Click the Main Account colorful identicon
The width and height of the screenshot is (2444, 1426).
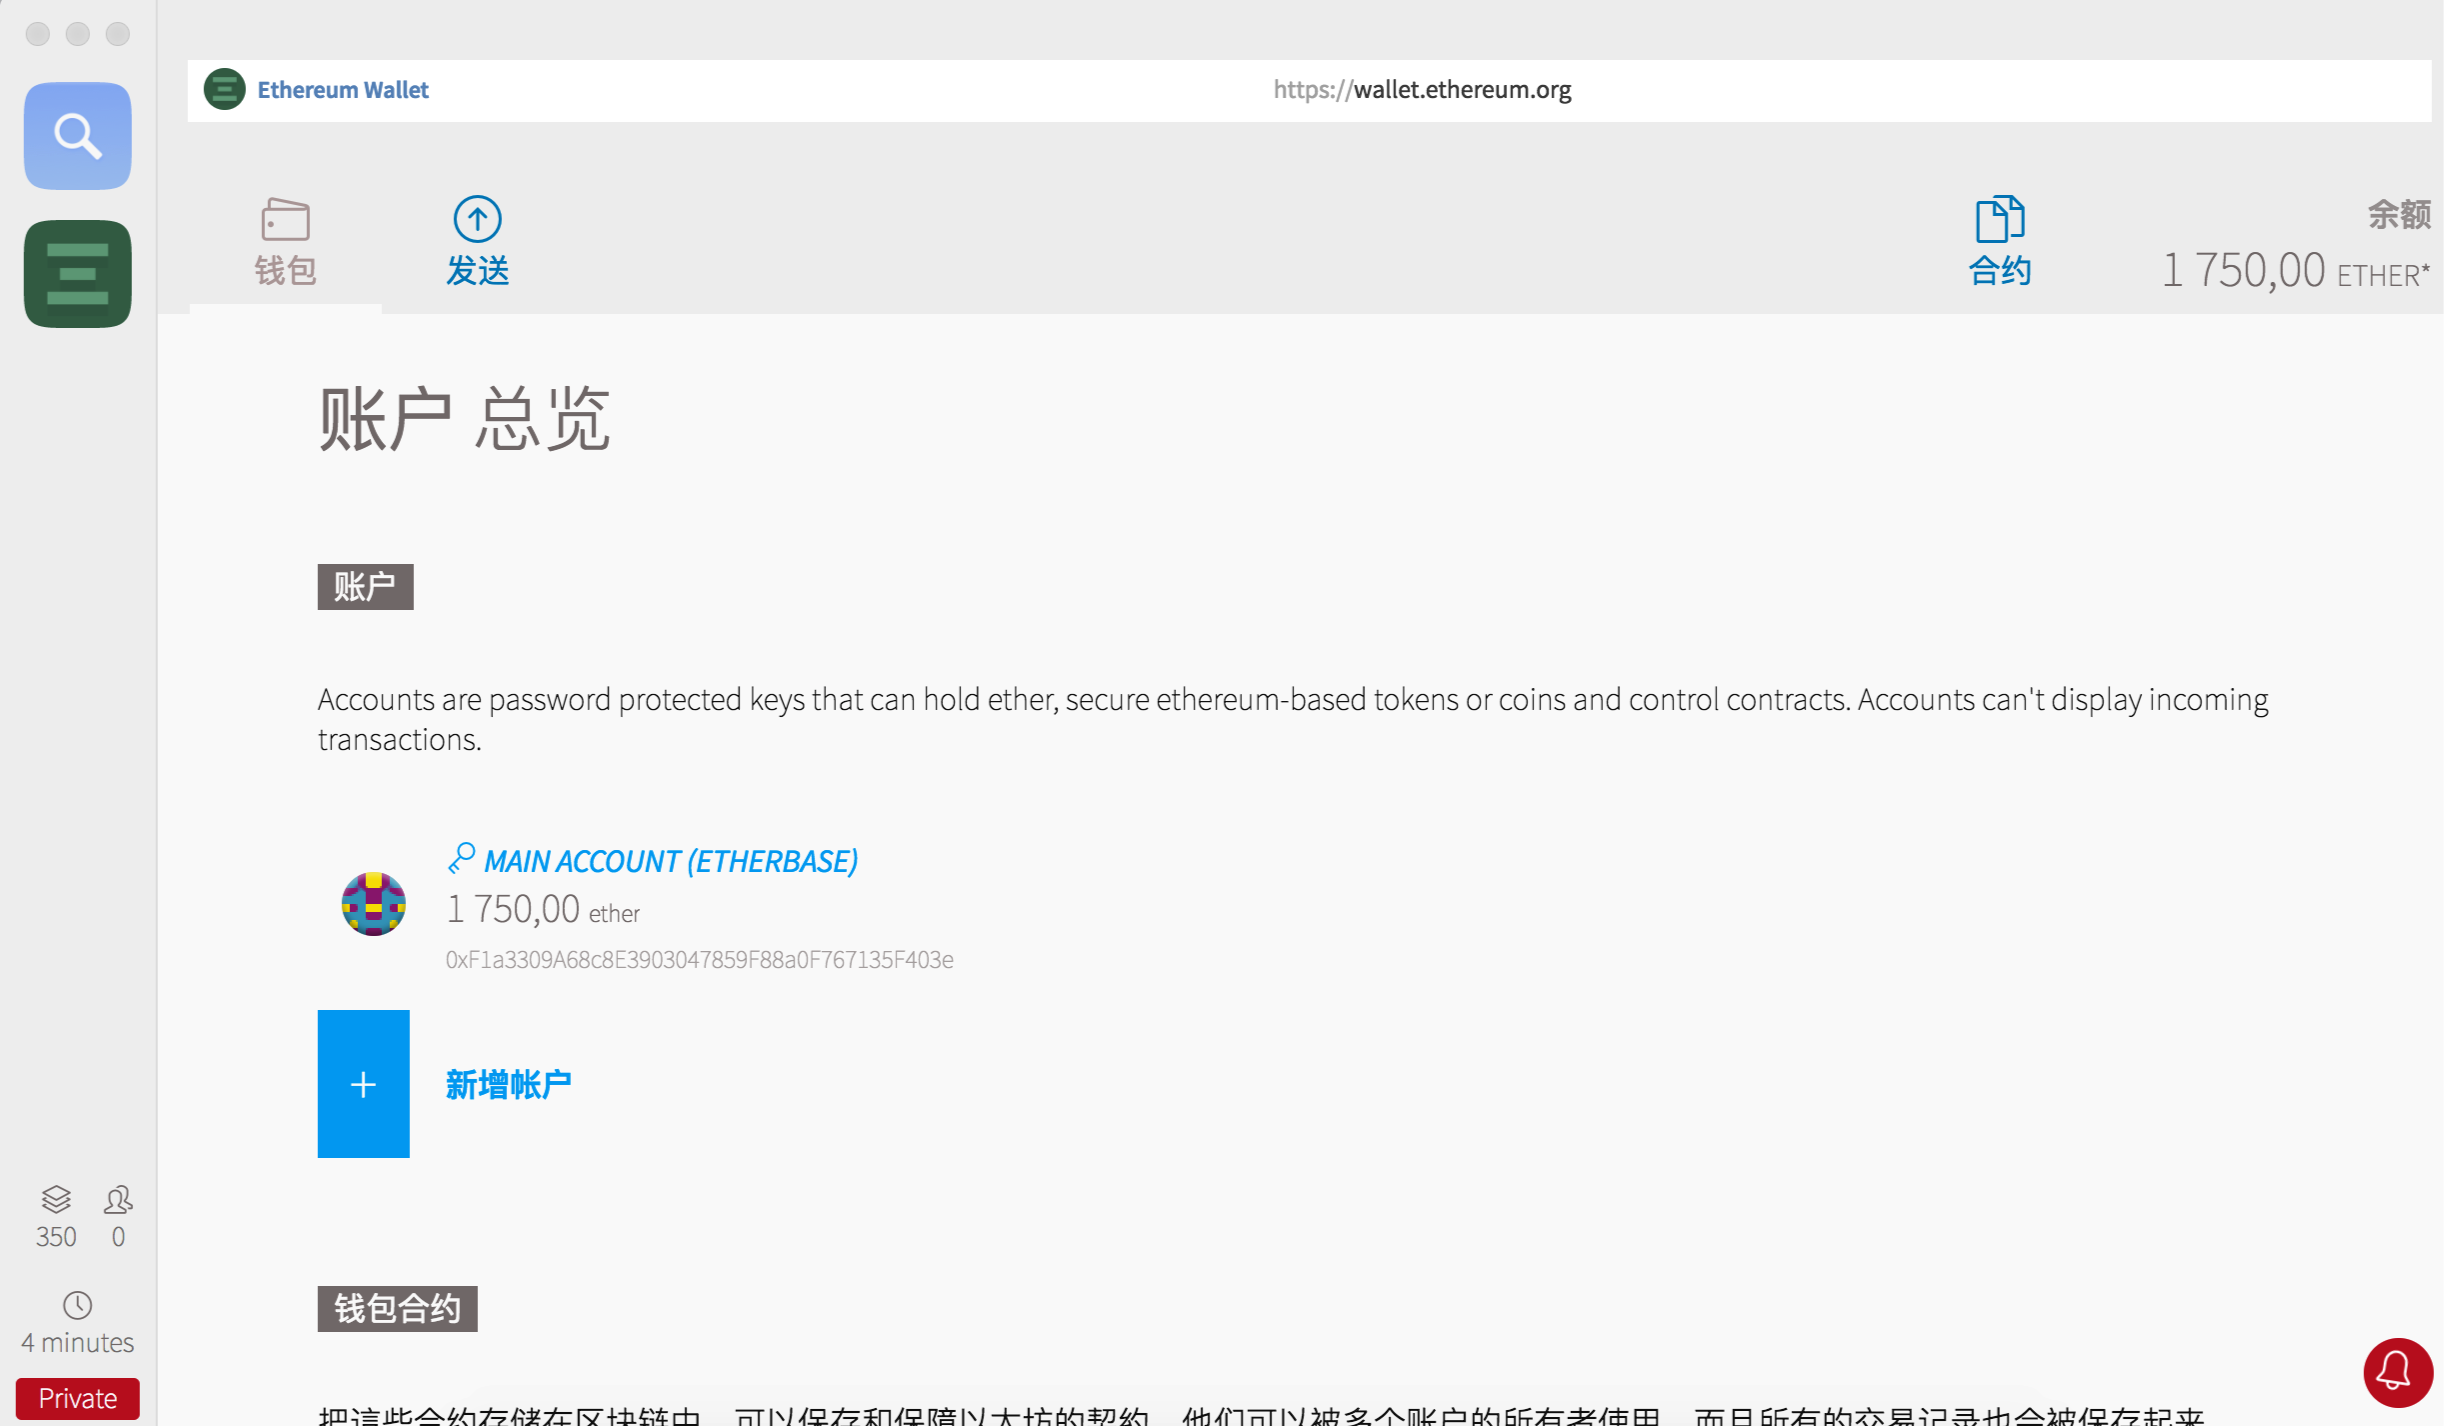coord(373,903)
